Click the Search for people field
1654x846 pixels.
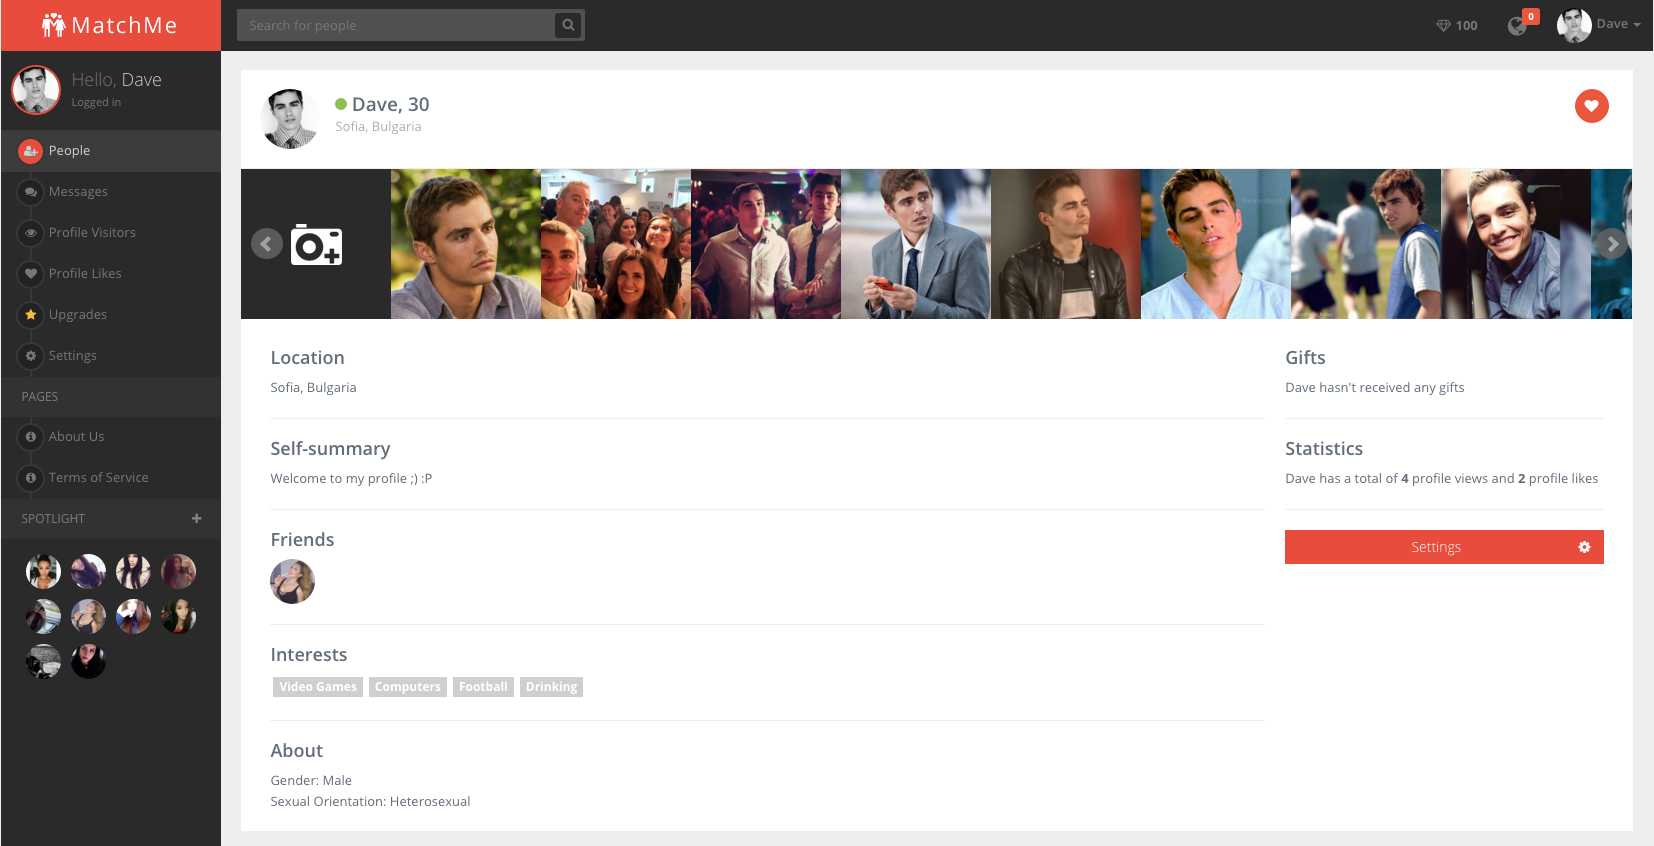pos(397,25)
